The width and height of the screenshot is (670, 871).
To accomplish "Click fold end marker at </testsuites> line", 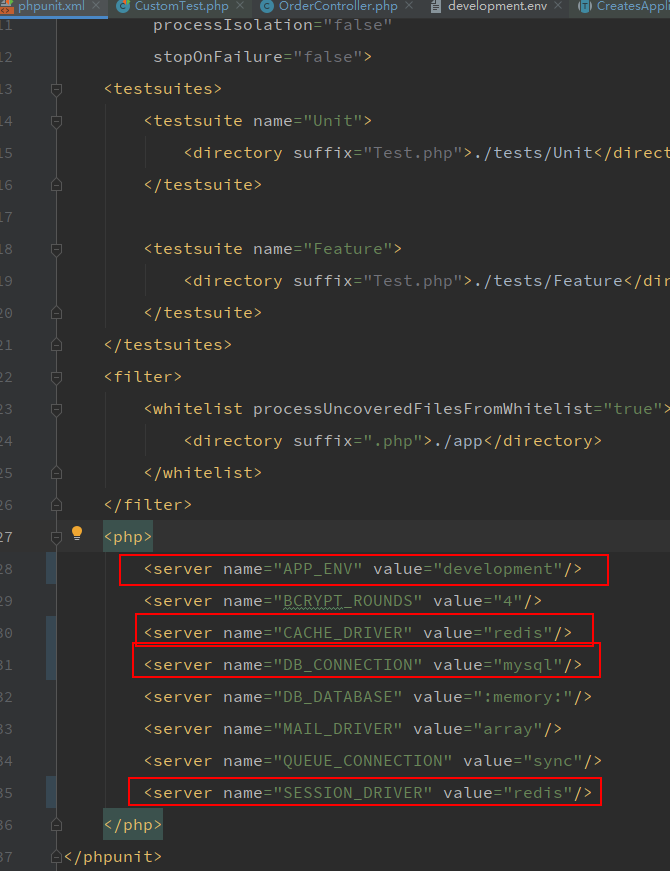I will [57, 345].
